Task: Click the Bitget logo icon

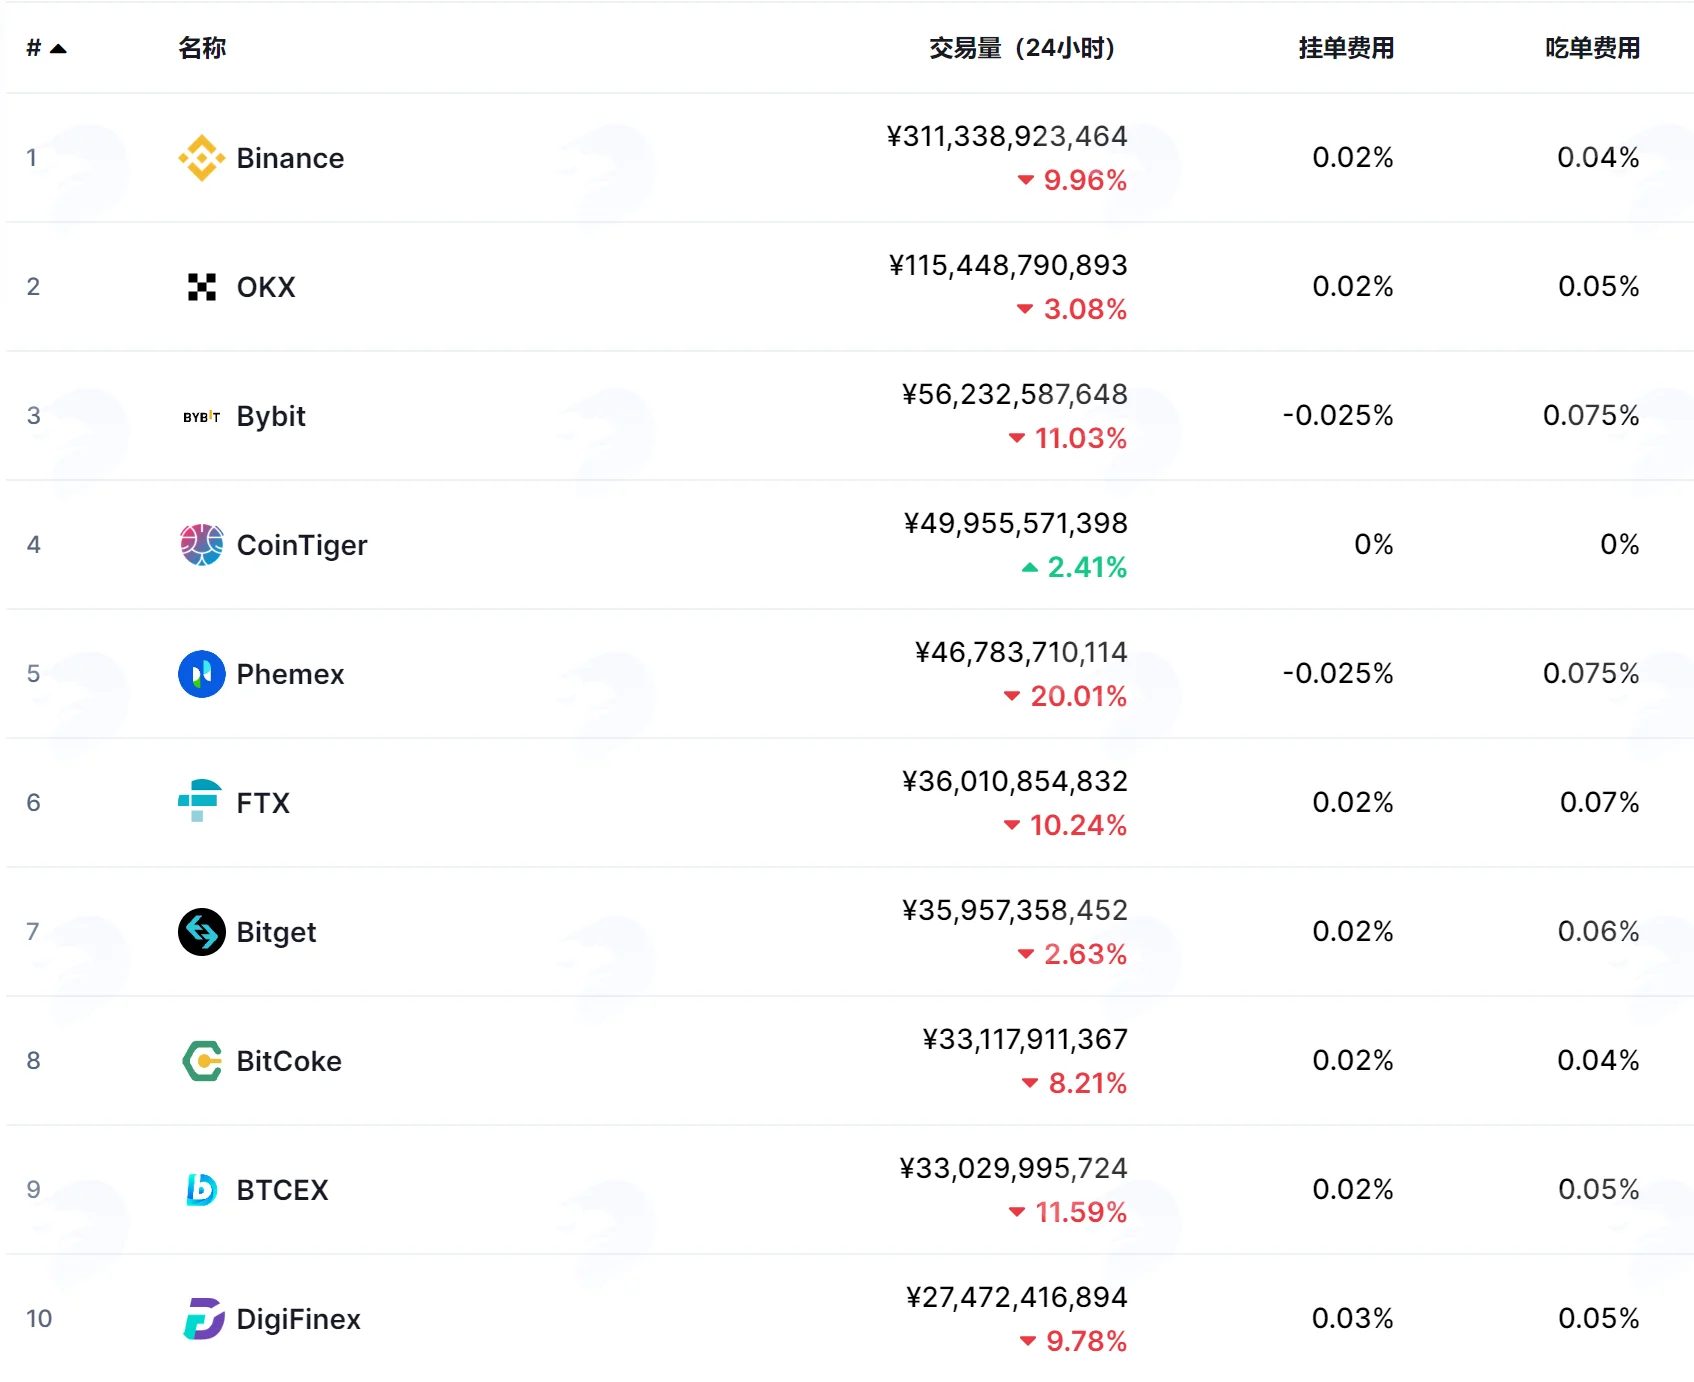Action: (201, 932)
